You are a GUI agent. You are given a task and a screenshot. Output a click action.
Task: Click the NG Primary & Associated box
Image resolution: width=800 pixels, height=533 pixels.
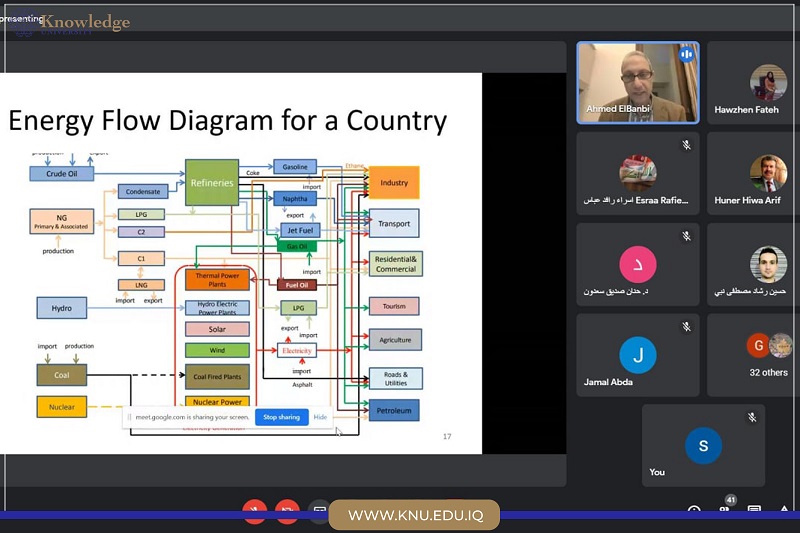pyautogui.click(x=62, y=221)
